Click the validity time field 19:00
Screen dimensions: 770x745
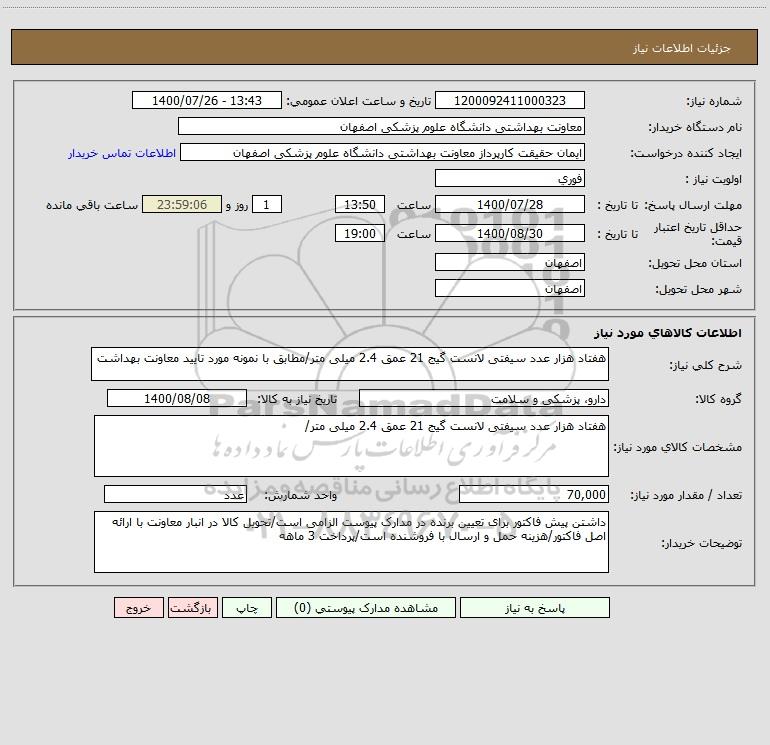(x=359, y=233)
